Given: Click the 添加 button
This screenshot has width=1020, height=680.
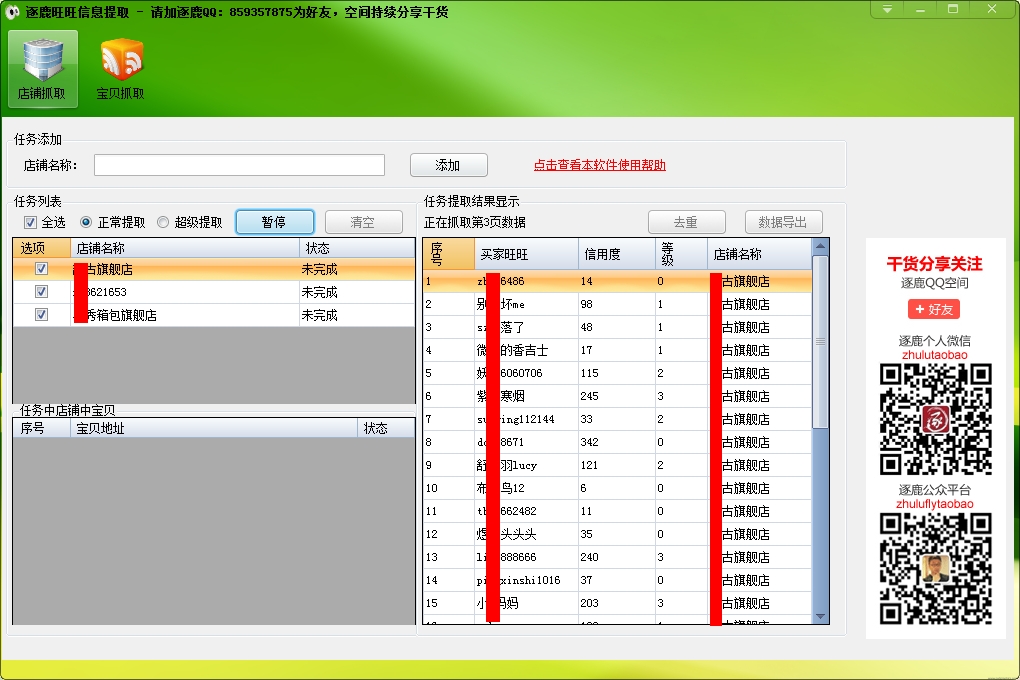Looking at the screenshot, I should tap(448, 165).
